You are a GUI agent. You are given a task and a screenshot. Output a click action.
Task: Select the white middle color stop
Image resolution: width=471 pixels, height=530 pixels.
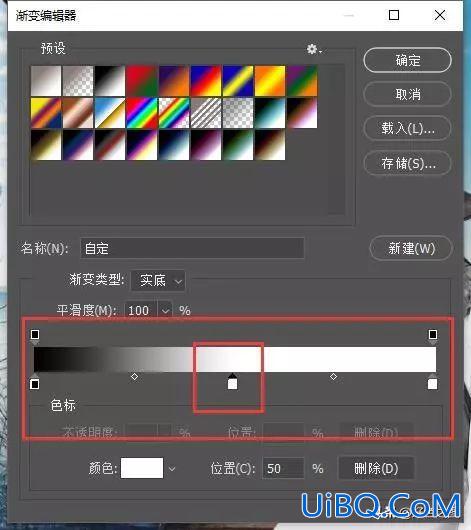point(232,382)
